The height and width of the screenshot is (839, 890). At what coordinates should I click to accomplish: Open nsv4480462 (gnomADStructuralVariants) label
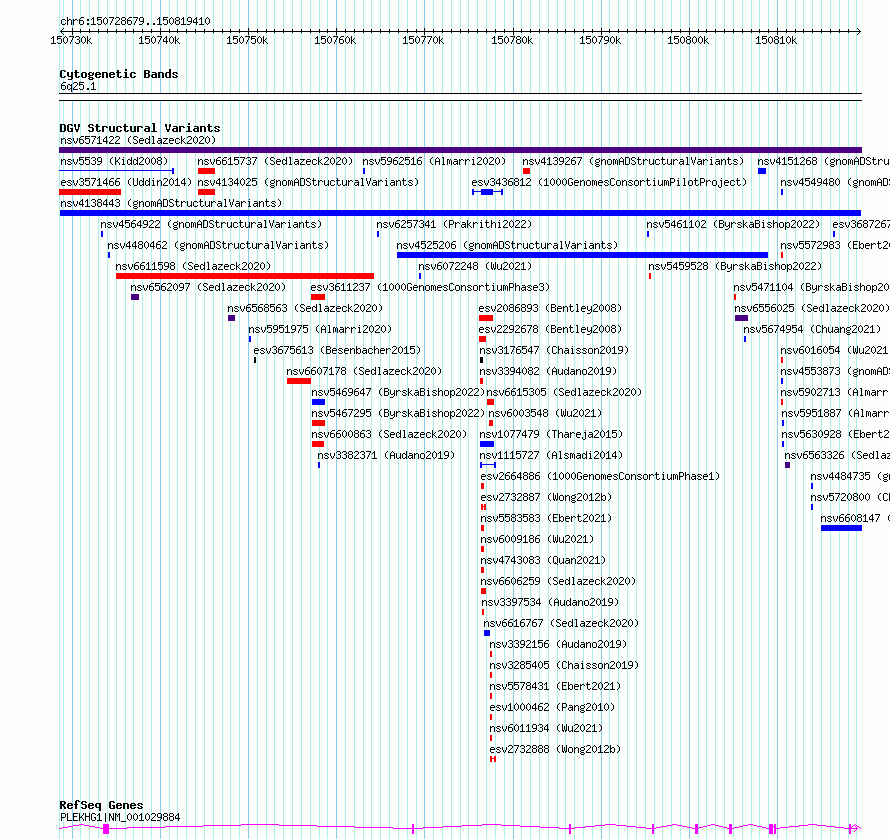click(219, 245)
